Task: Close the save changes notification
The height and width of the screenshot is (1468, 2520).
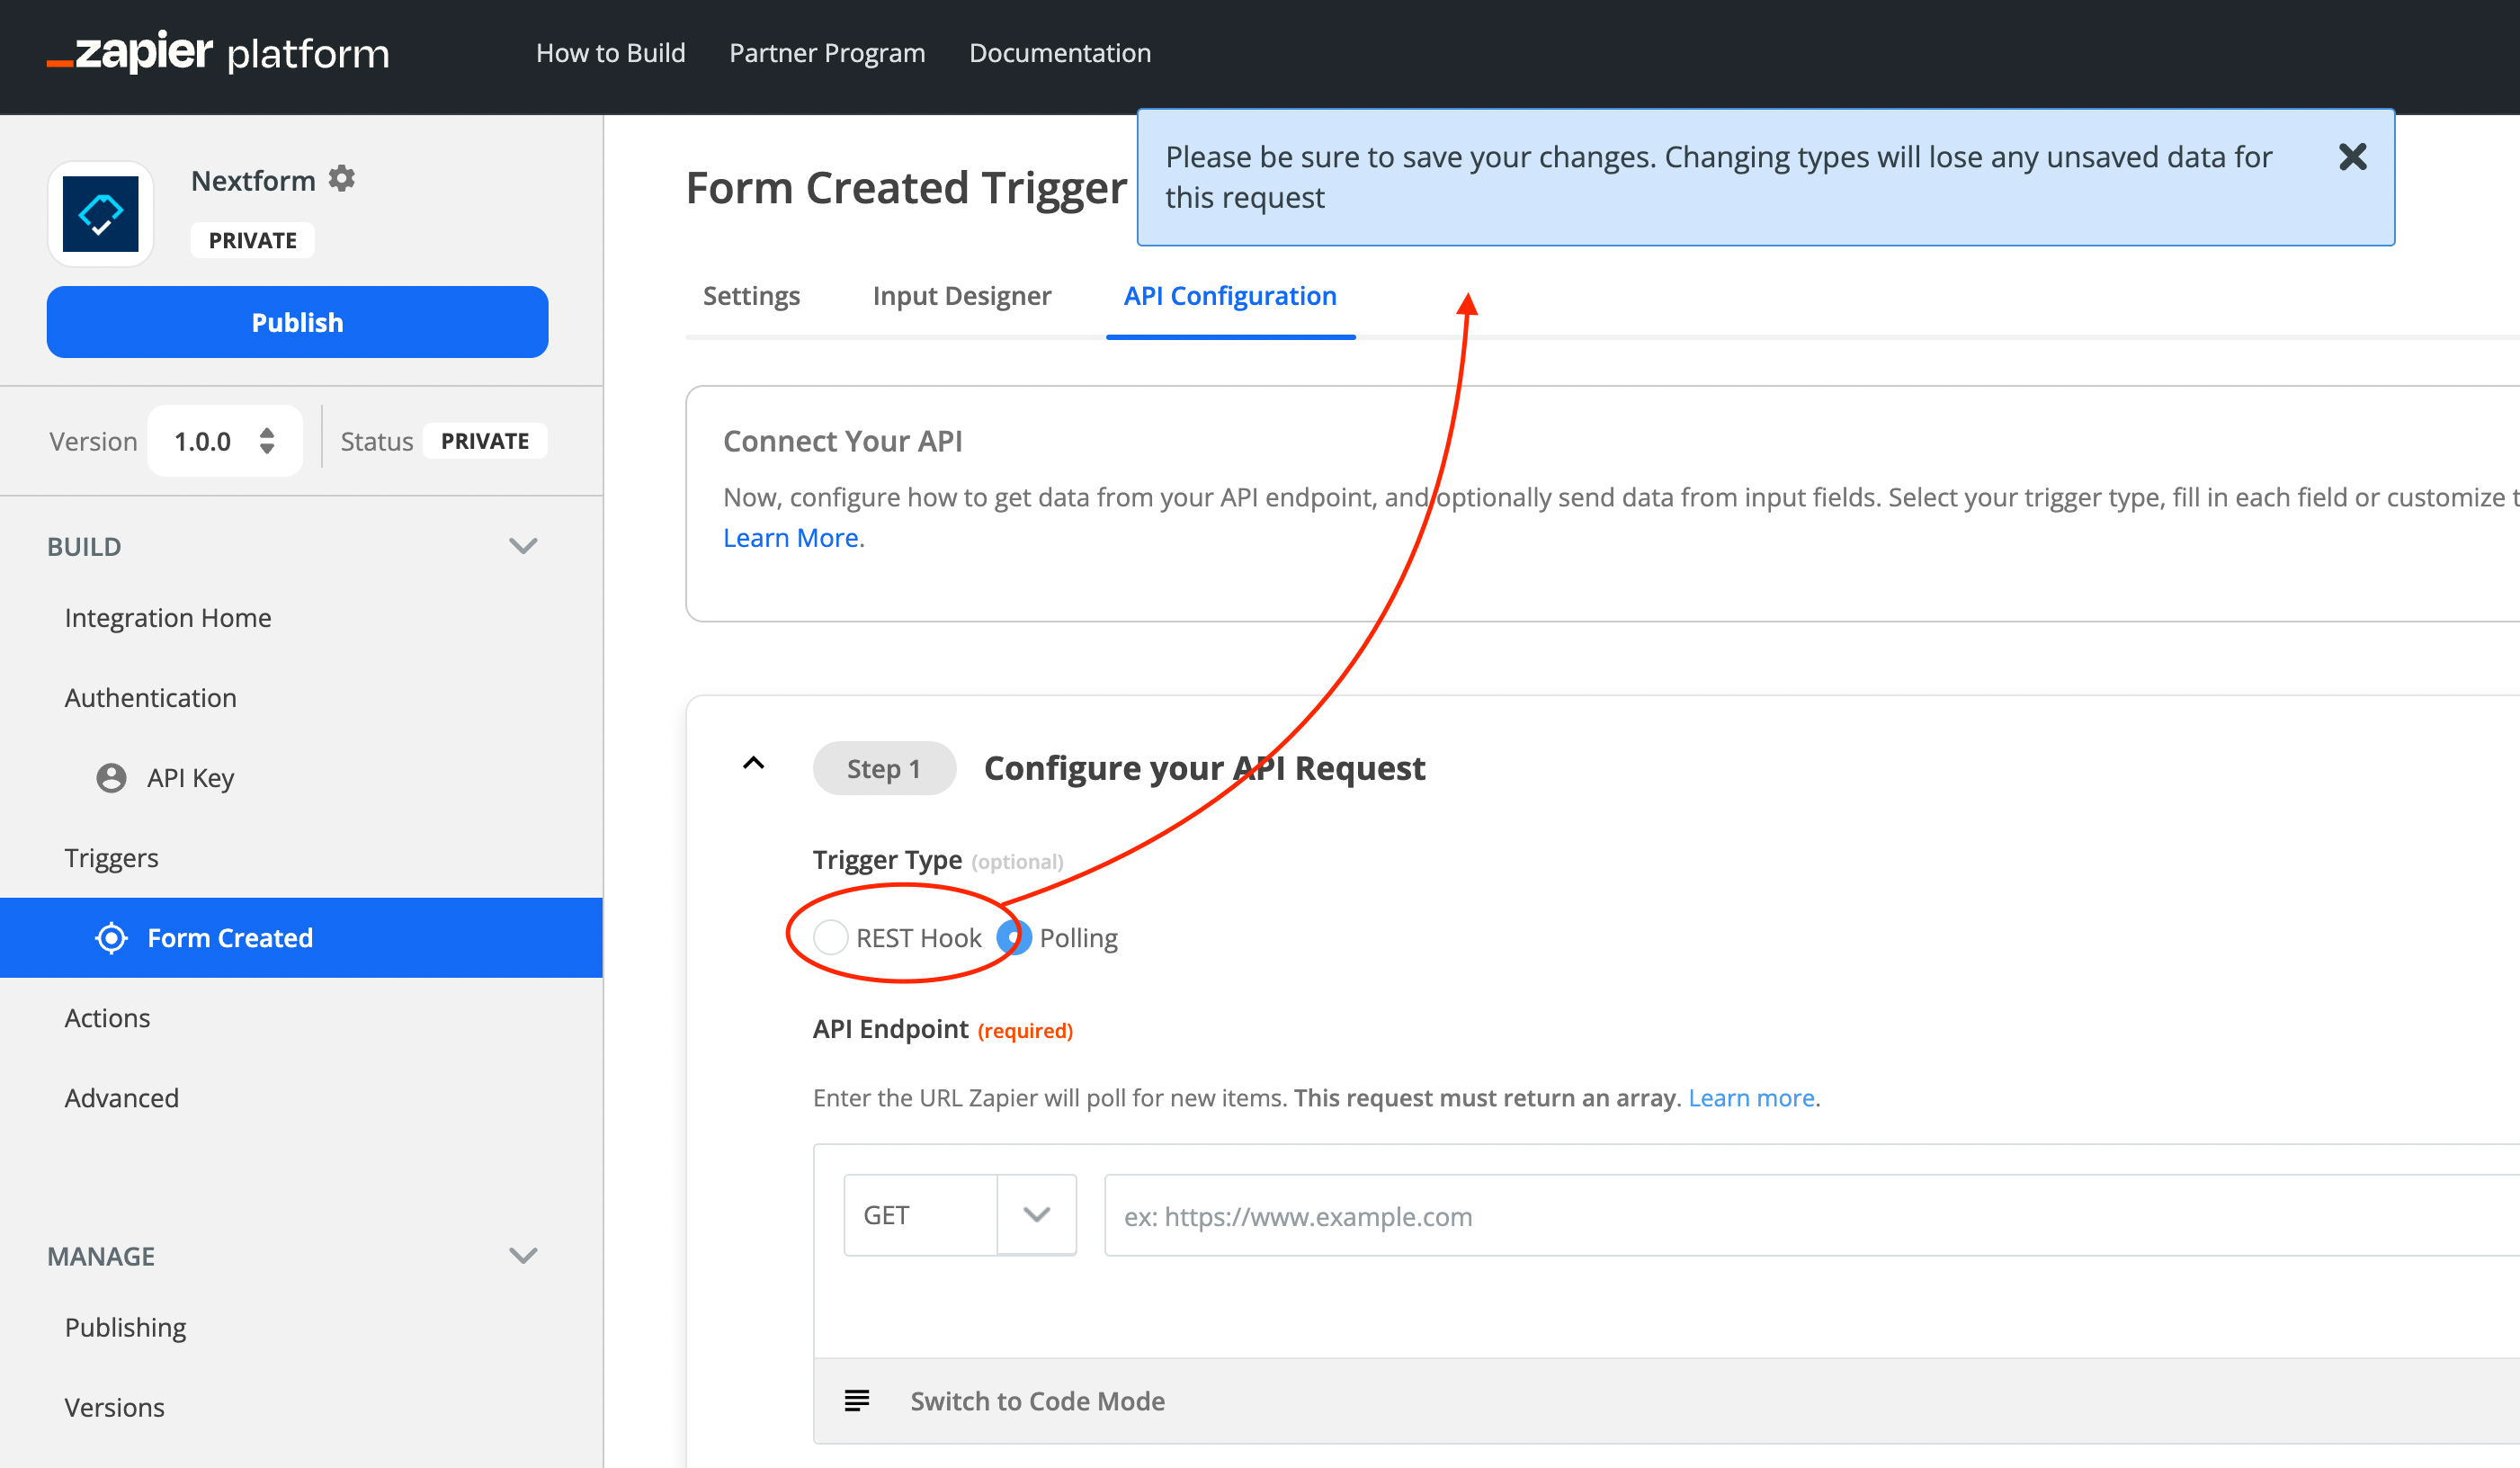Action: (2352, 156)
